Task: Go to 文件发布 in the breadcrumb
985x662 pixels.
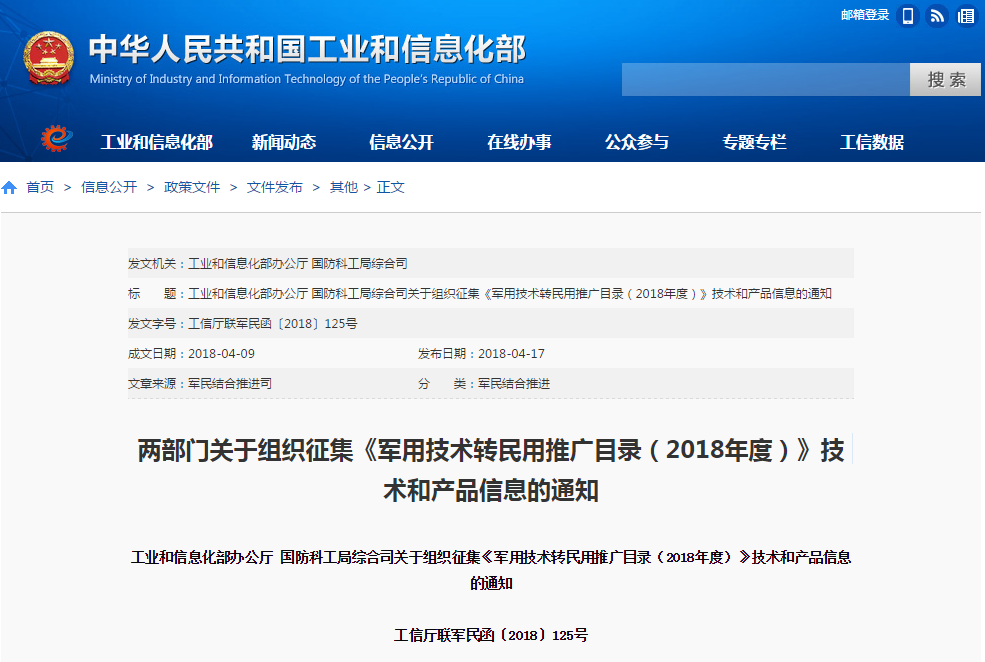Action: click(x=275, y=187)
